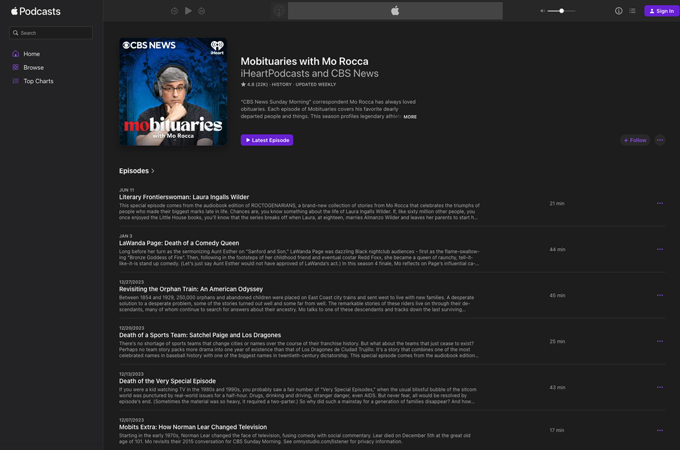Open Literary Frontierswoman: Laura Ingalls Wilder episode
The width and height of the screenshot is (680, 450).
[184, 197]
